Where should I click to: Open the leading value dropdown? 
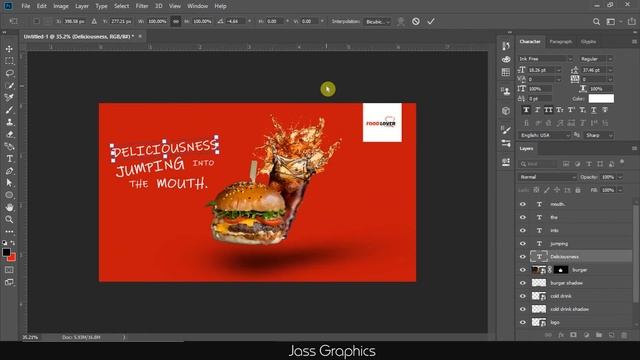click(x=610, y=70)
